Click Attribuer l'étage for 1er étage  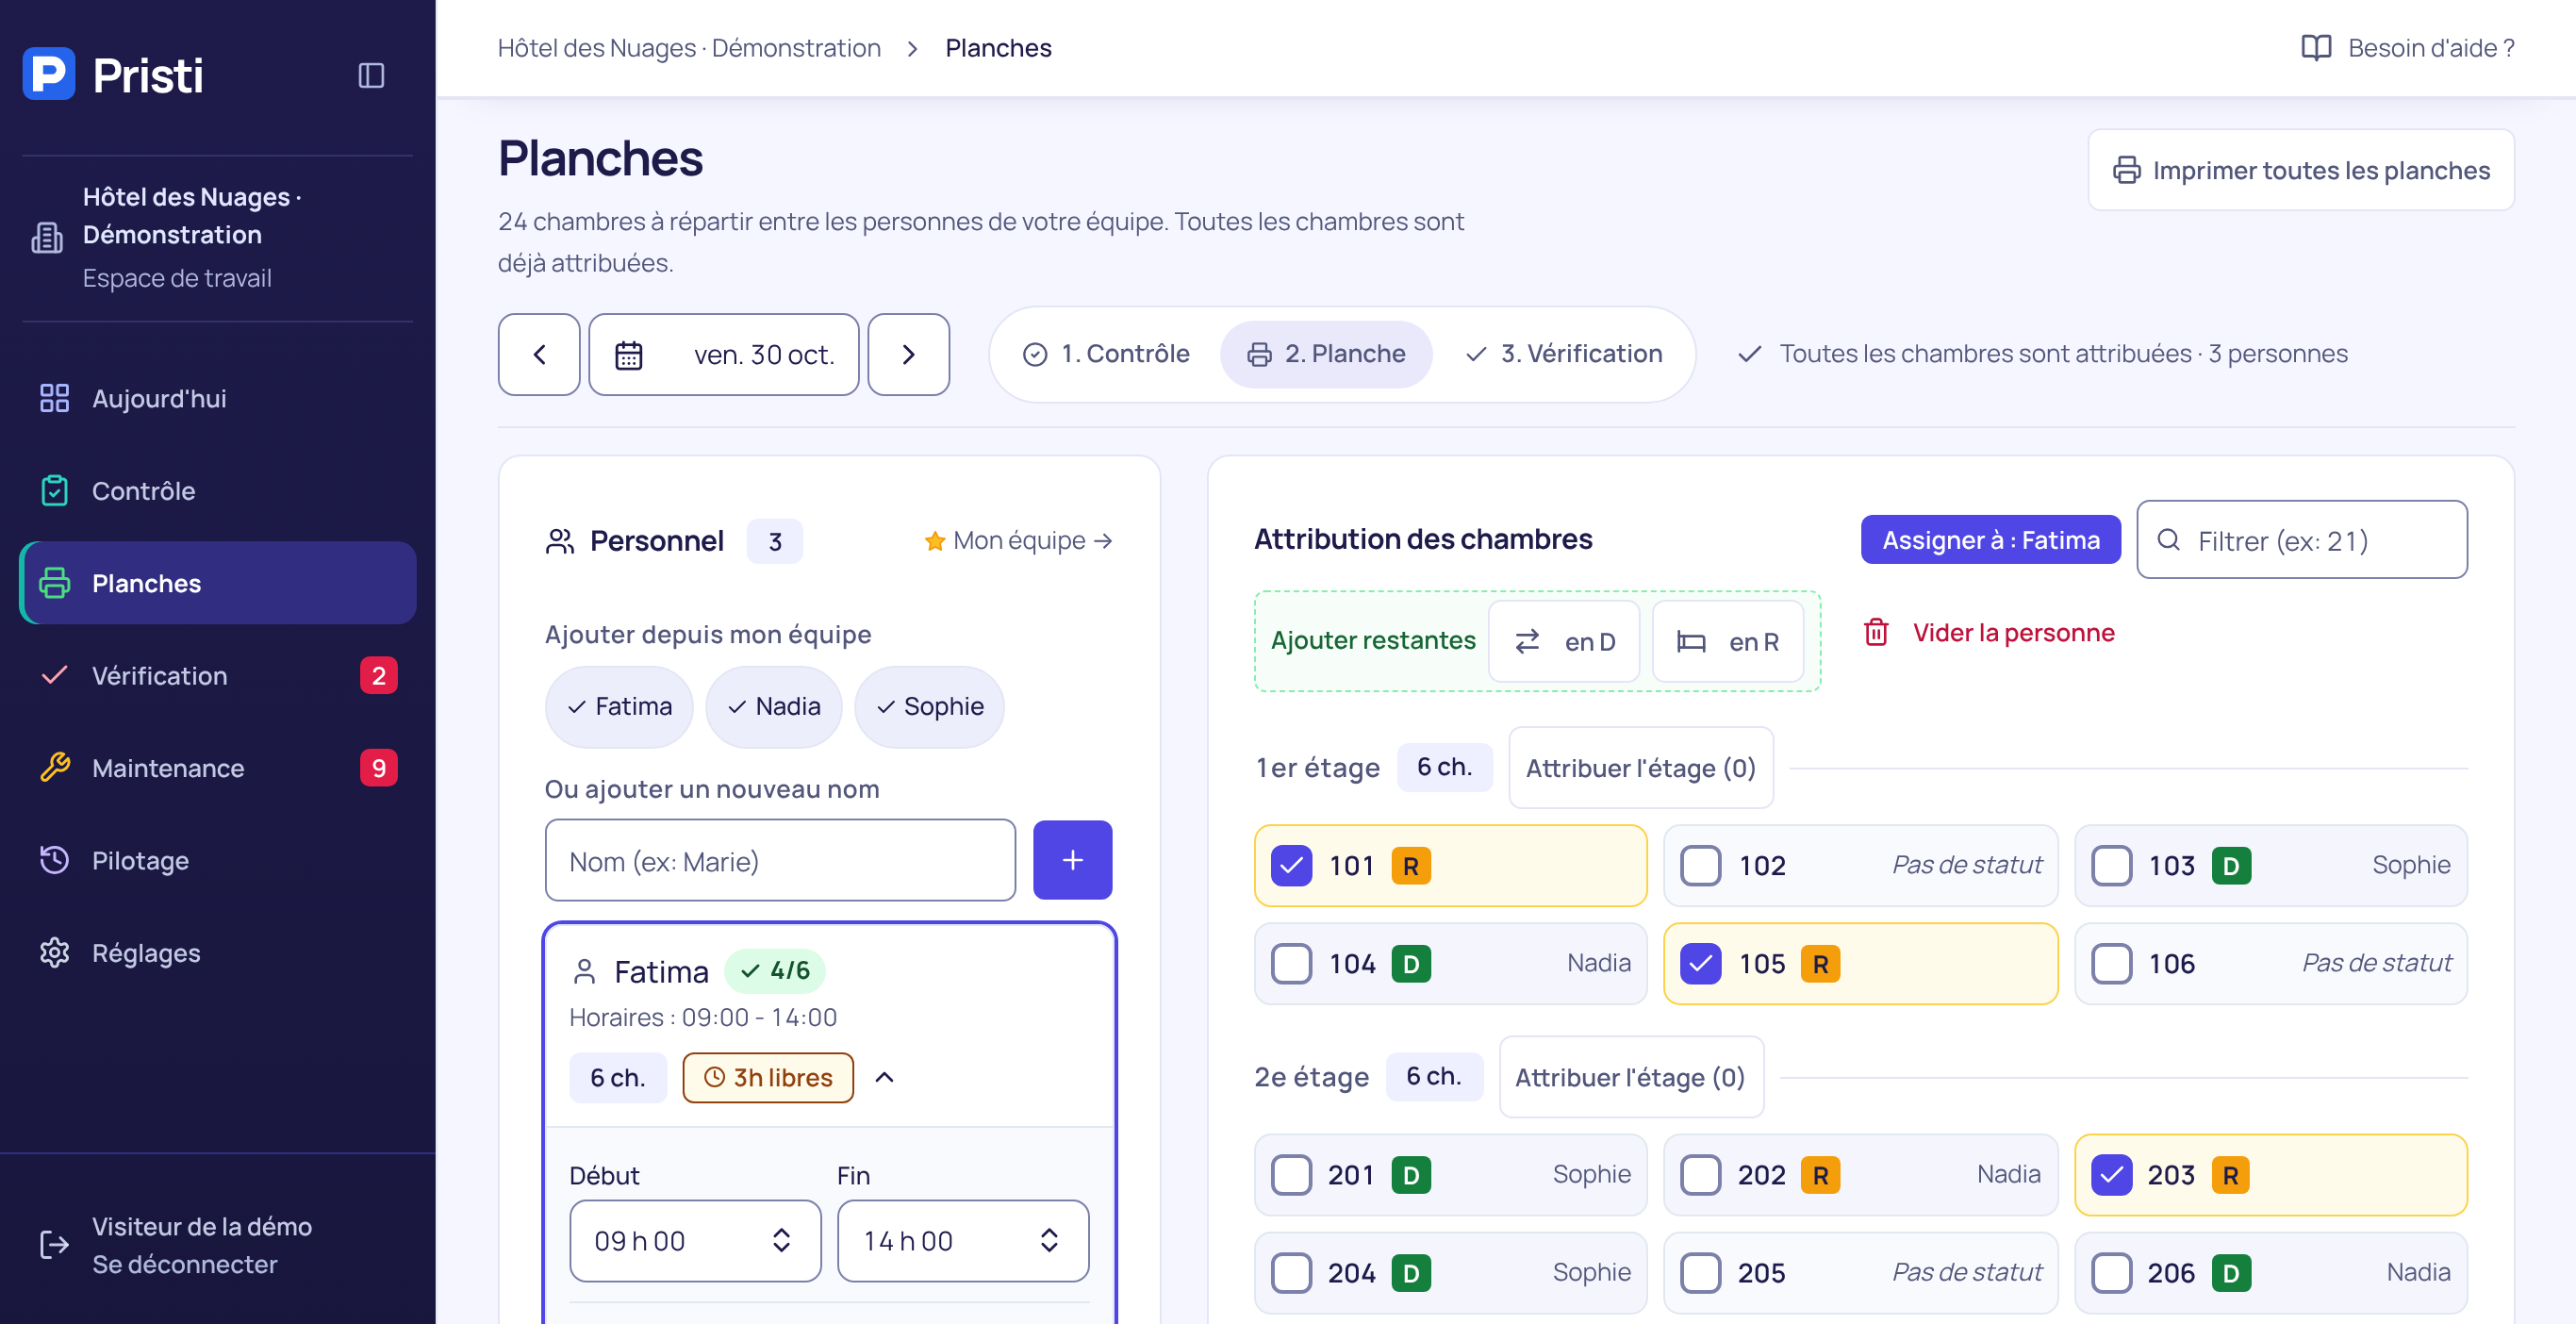pyautogui.click(x=1641, y=768)
